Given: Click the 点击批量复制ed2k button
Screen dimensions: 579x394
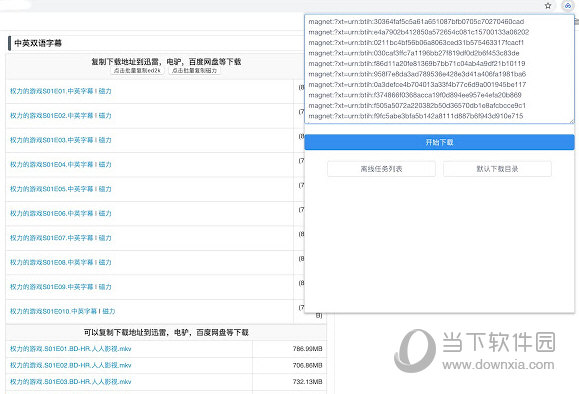Looking at the screenshot, I should tap(137, 70).
